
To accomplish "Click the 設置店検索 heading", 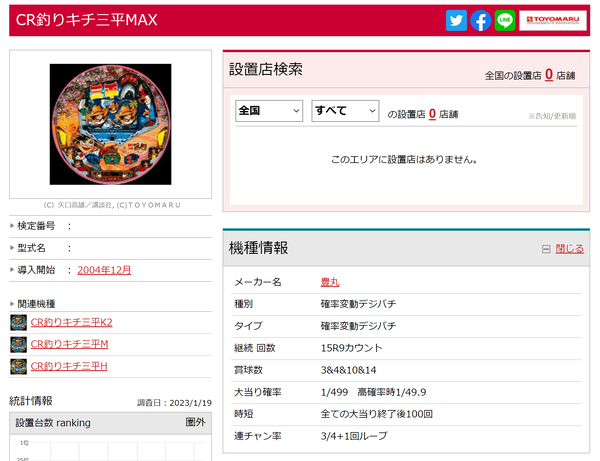I will 266,69.
